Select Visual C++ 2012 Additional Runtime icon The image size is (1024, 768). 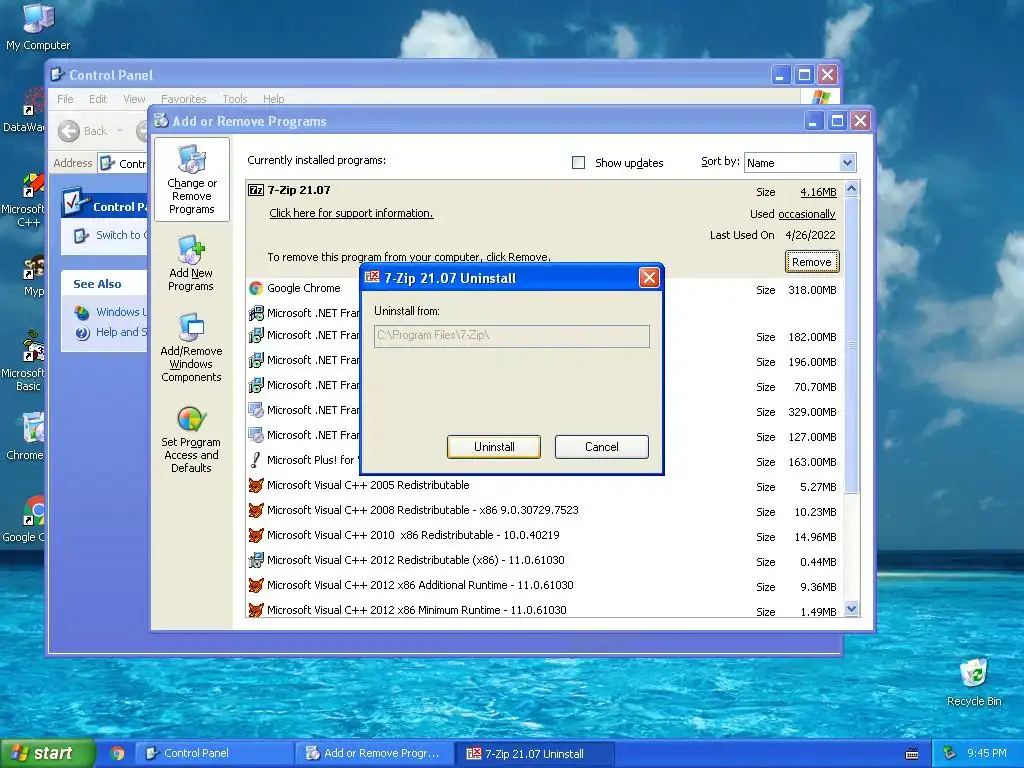256,585
